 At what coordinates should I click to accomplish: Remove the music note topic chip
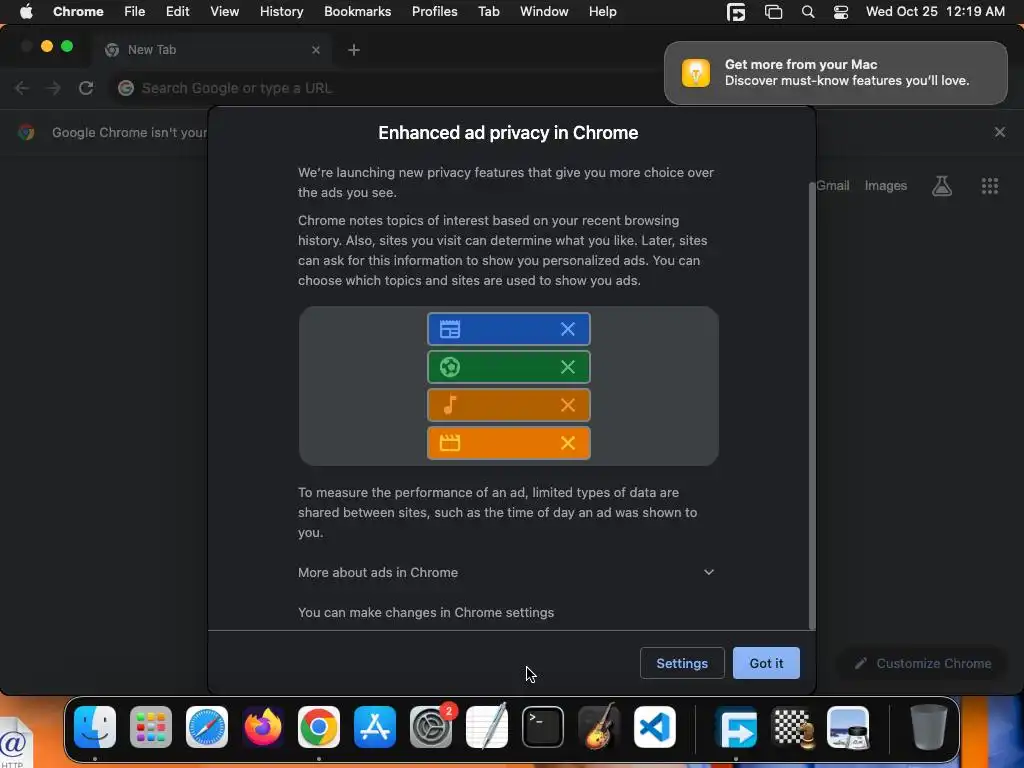pyautogui.click(x=568, y=405)
